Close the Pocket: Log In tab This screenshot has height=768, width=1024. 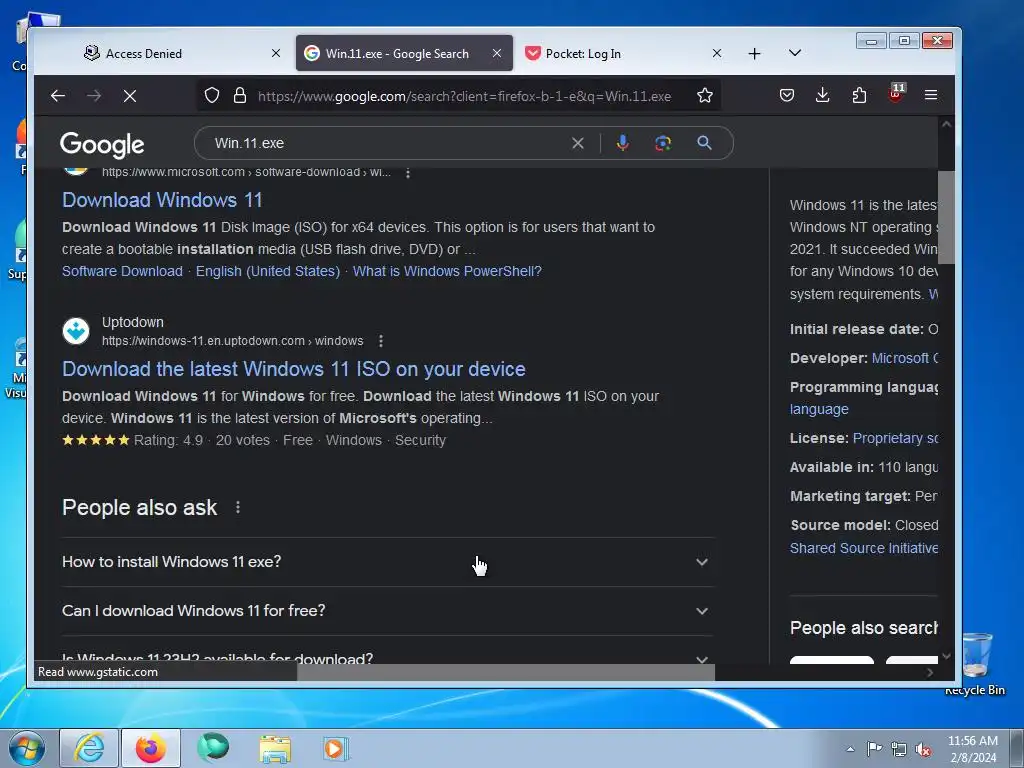716,54
